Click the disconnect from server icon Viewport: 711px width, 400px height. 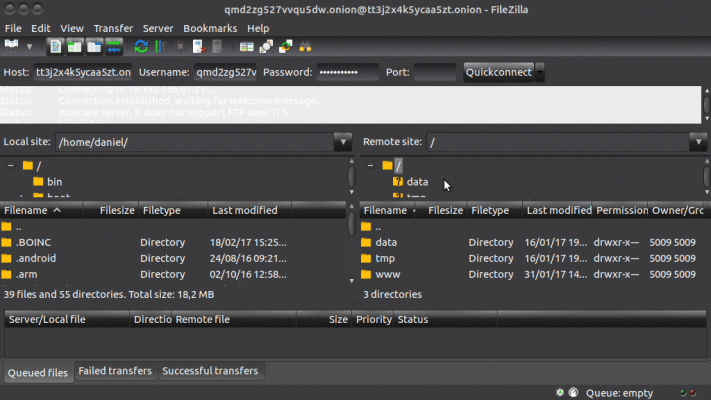(x=199, y=46)
